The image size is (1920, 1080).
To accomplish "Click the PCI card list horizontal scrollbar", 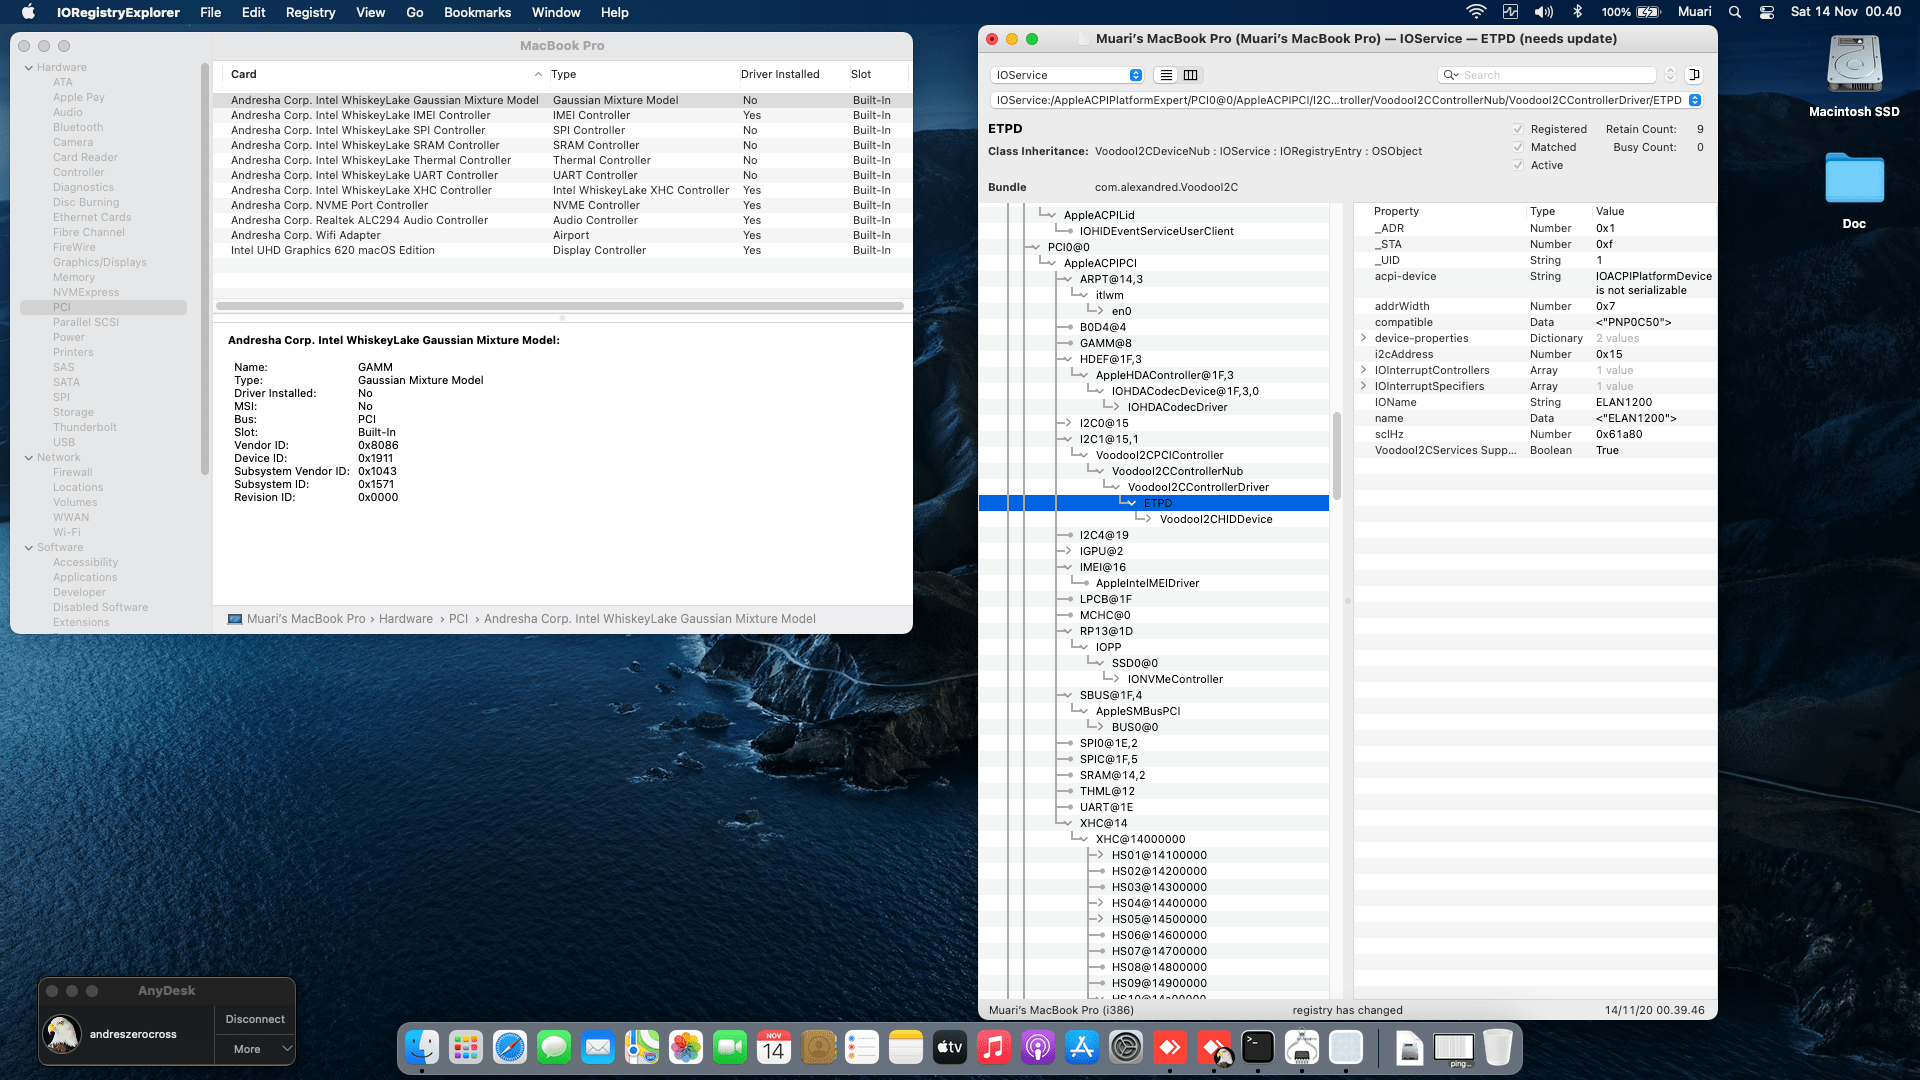I will tap(560, 306).
